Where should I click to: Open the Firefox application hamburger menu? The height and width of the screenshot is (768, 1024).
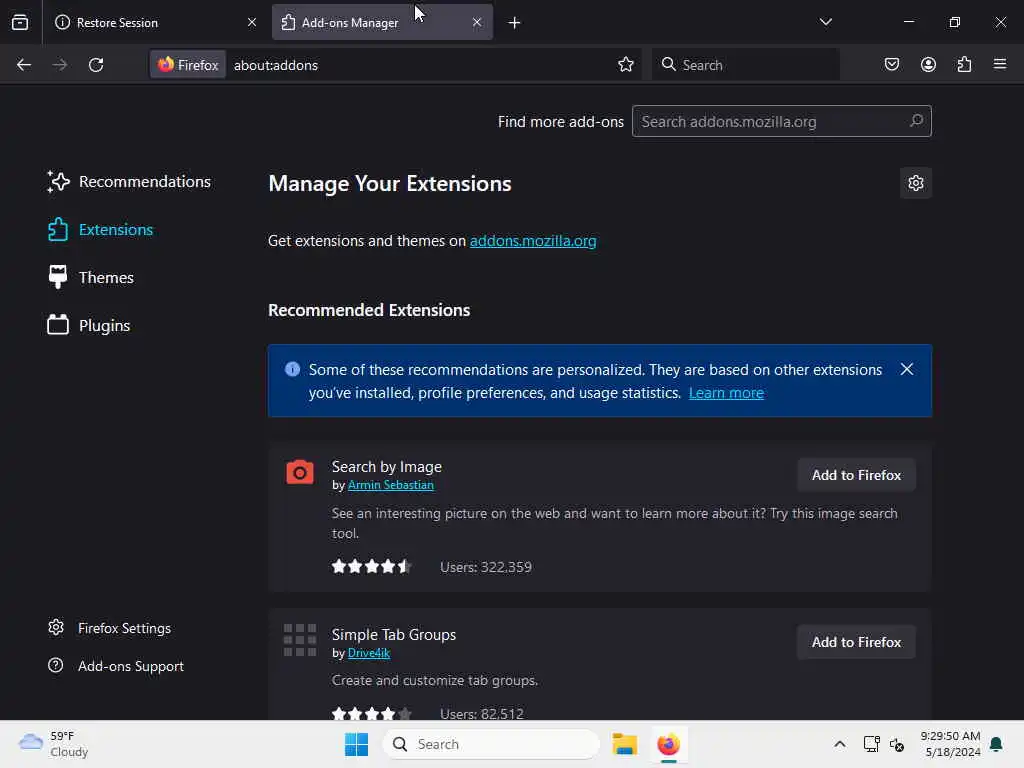(1000, 65)
